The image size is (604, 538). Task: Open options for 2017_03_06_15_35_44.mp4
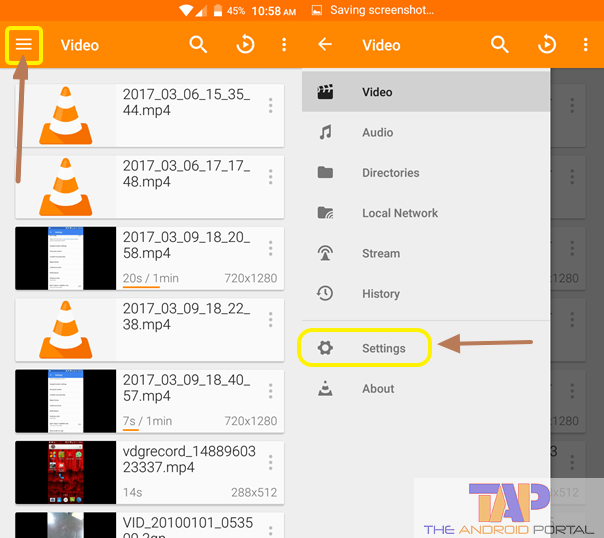click(270, 105)
